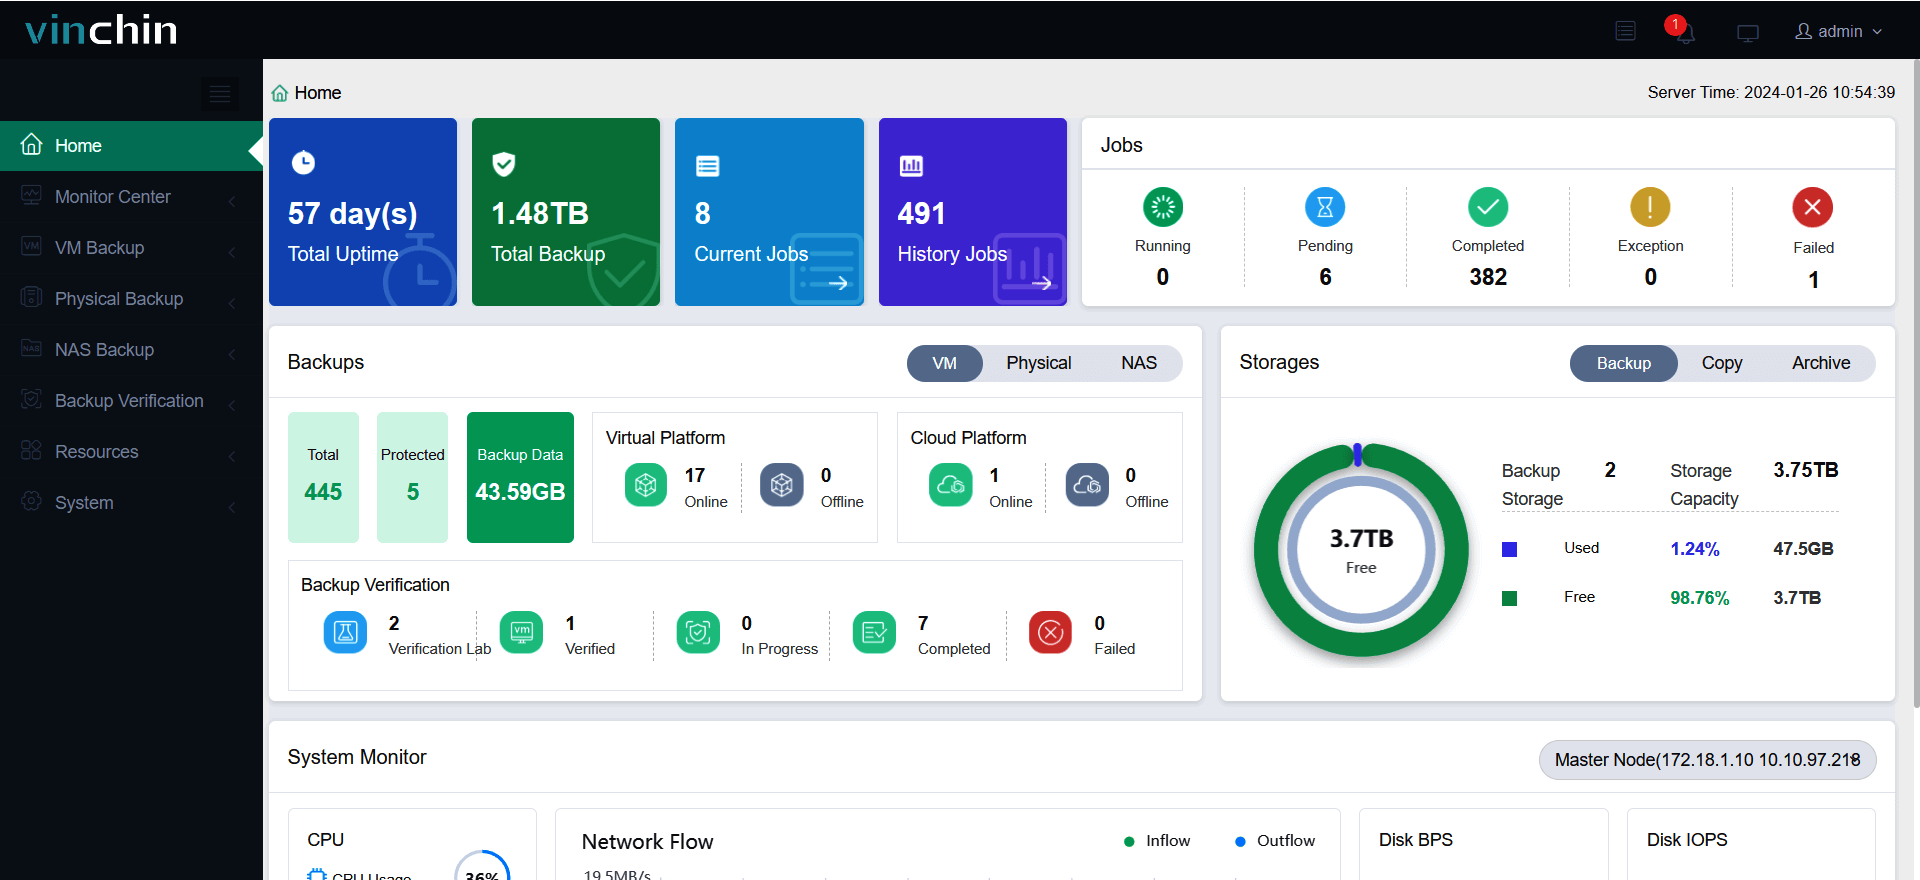Go to Home in the sidebar
The height and width of the screenshot is (880, 1920).
(131, 146)
